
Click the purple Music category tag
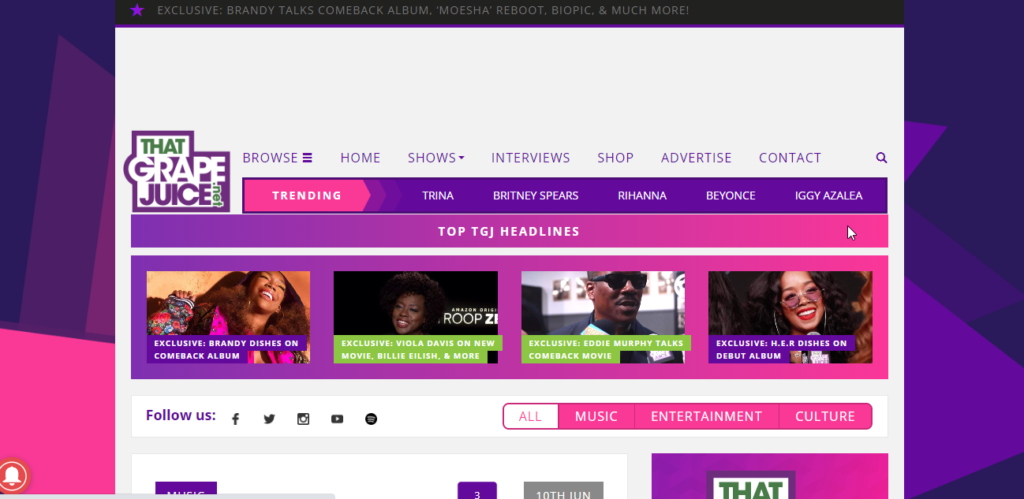click(x=185, y=491)
